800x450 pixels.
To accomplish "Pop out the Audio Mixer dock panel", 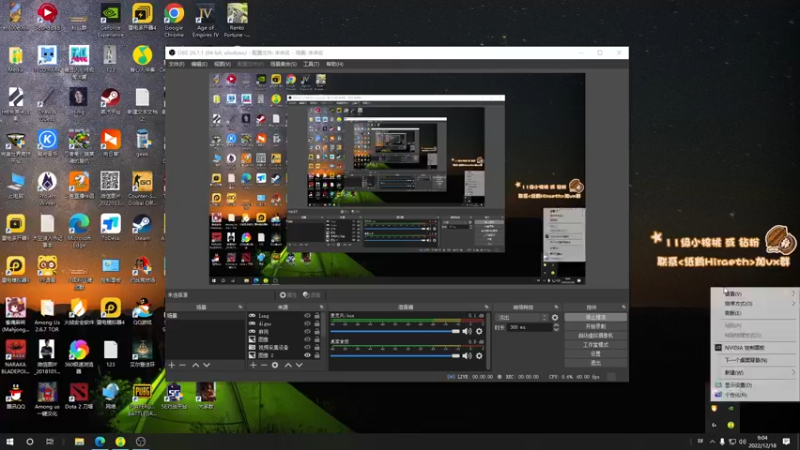I will pyautogui.click(x=486, y=307).
